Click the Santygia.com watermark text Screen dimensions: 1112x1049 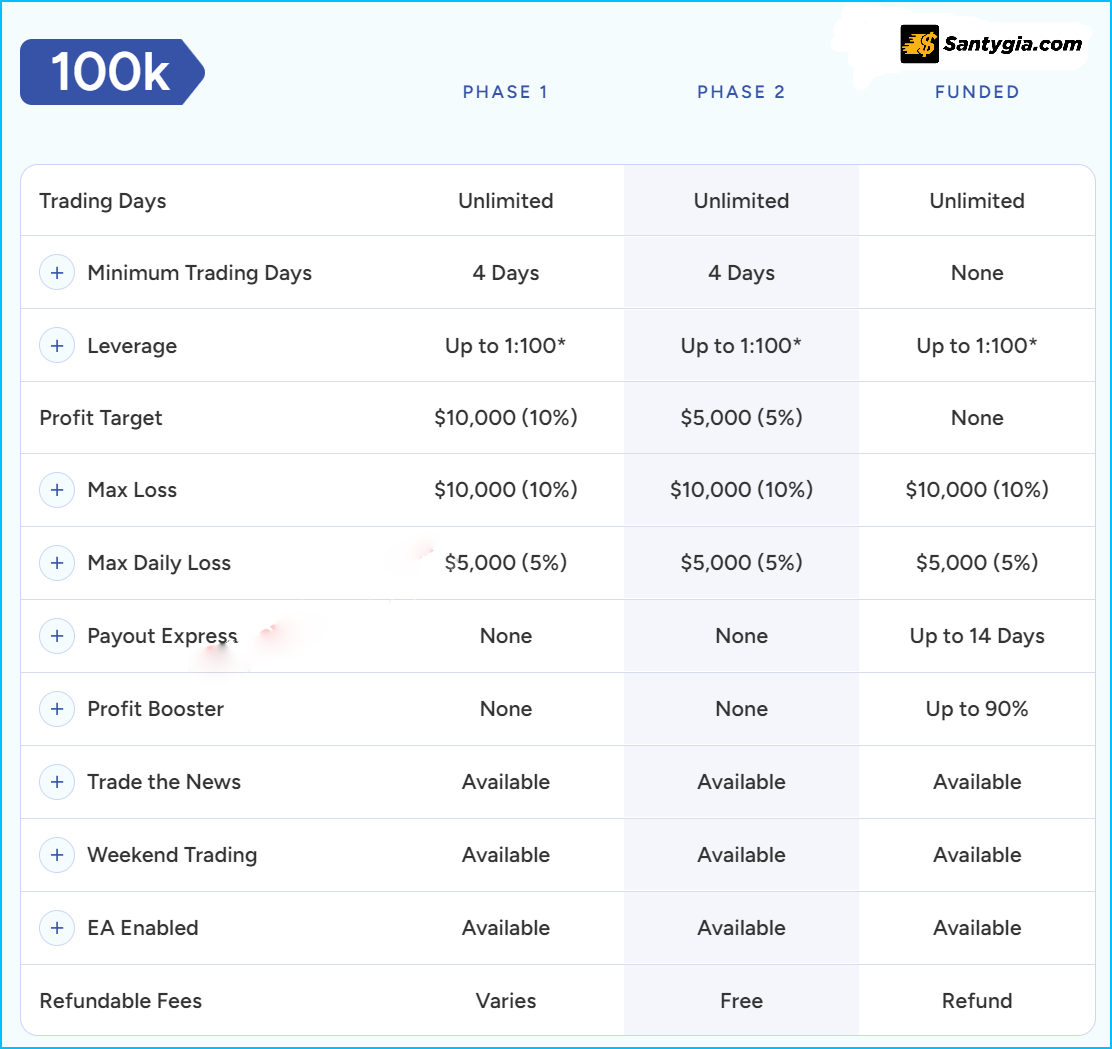pyautogui.click(x=1013, y=44)
